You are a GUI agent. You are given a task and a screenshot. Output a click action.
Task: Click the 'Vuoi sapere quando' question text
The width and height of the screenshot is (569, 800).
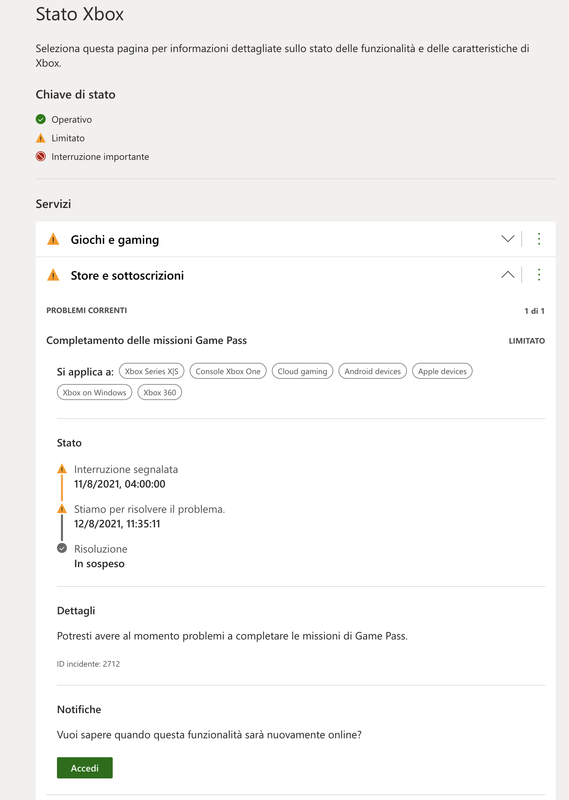pos(209,735)
